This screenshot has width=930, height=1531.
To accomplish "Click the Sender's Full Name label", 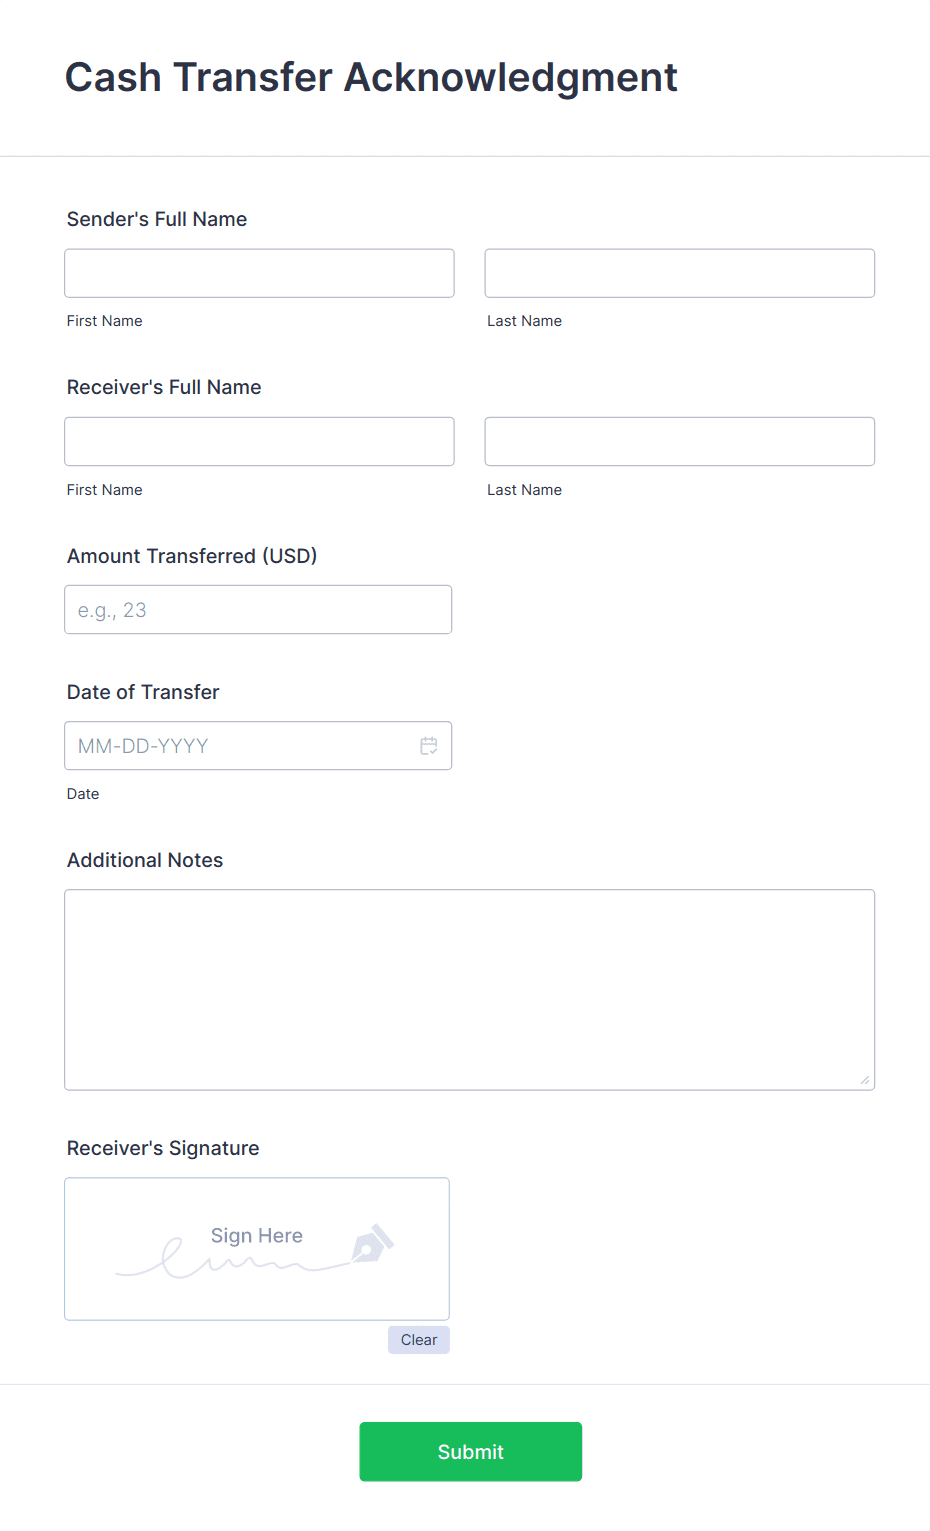I will 156,219.
